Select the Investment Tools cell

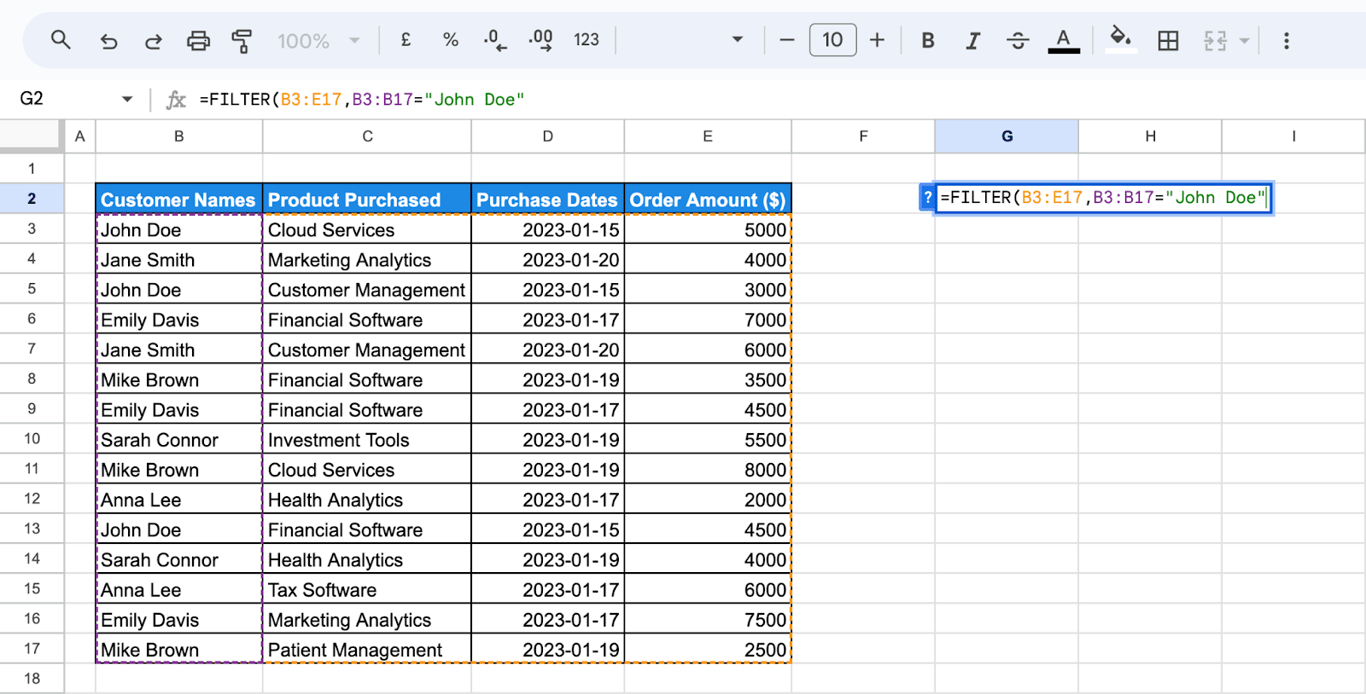point(367,439)
